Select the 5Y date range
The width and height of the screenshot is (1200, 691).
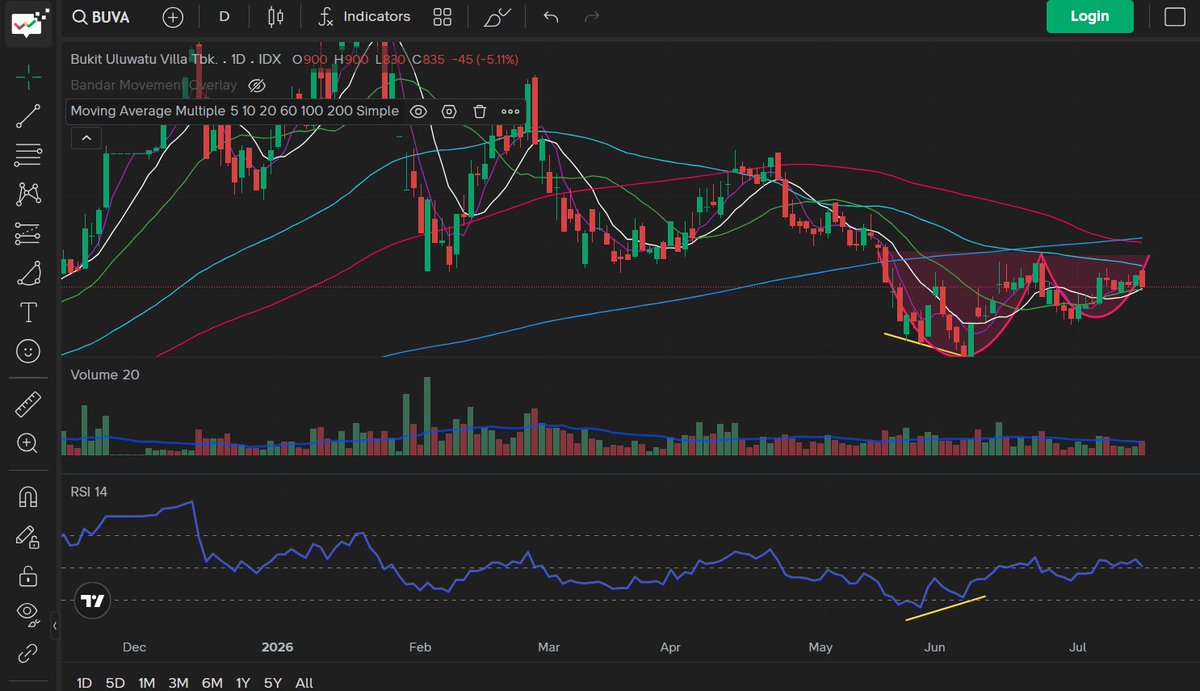click(273, 683)
